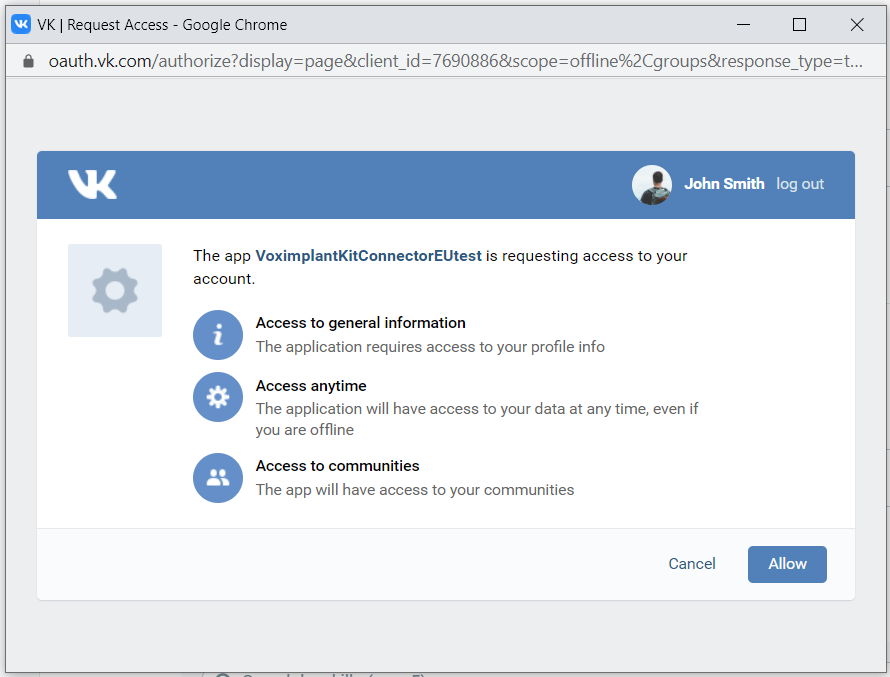
Task: Click the 'Access anytime' heading
Action: 311,385
